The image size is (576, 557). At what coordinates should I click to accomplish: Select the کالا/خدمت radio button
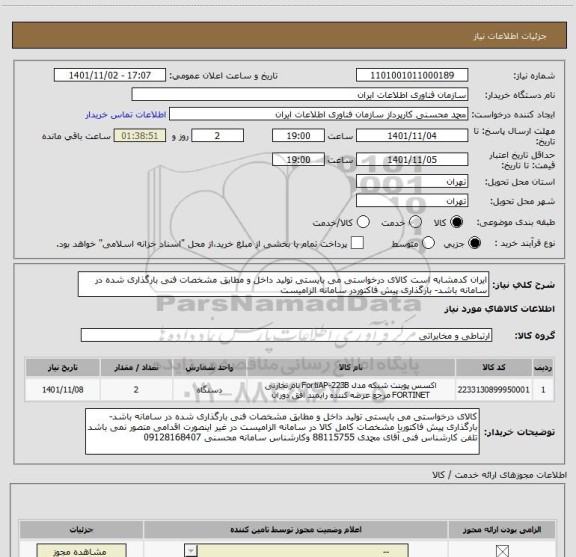point(363,222)
